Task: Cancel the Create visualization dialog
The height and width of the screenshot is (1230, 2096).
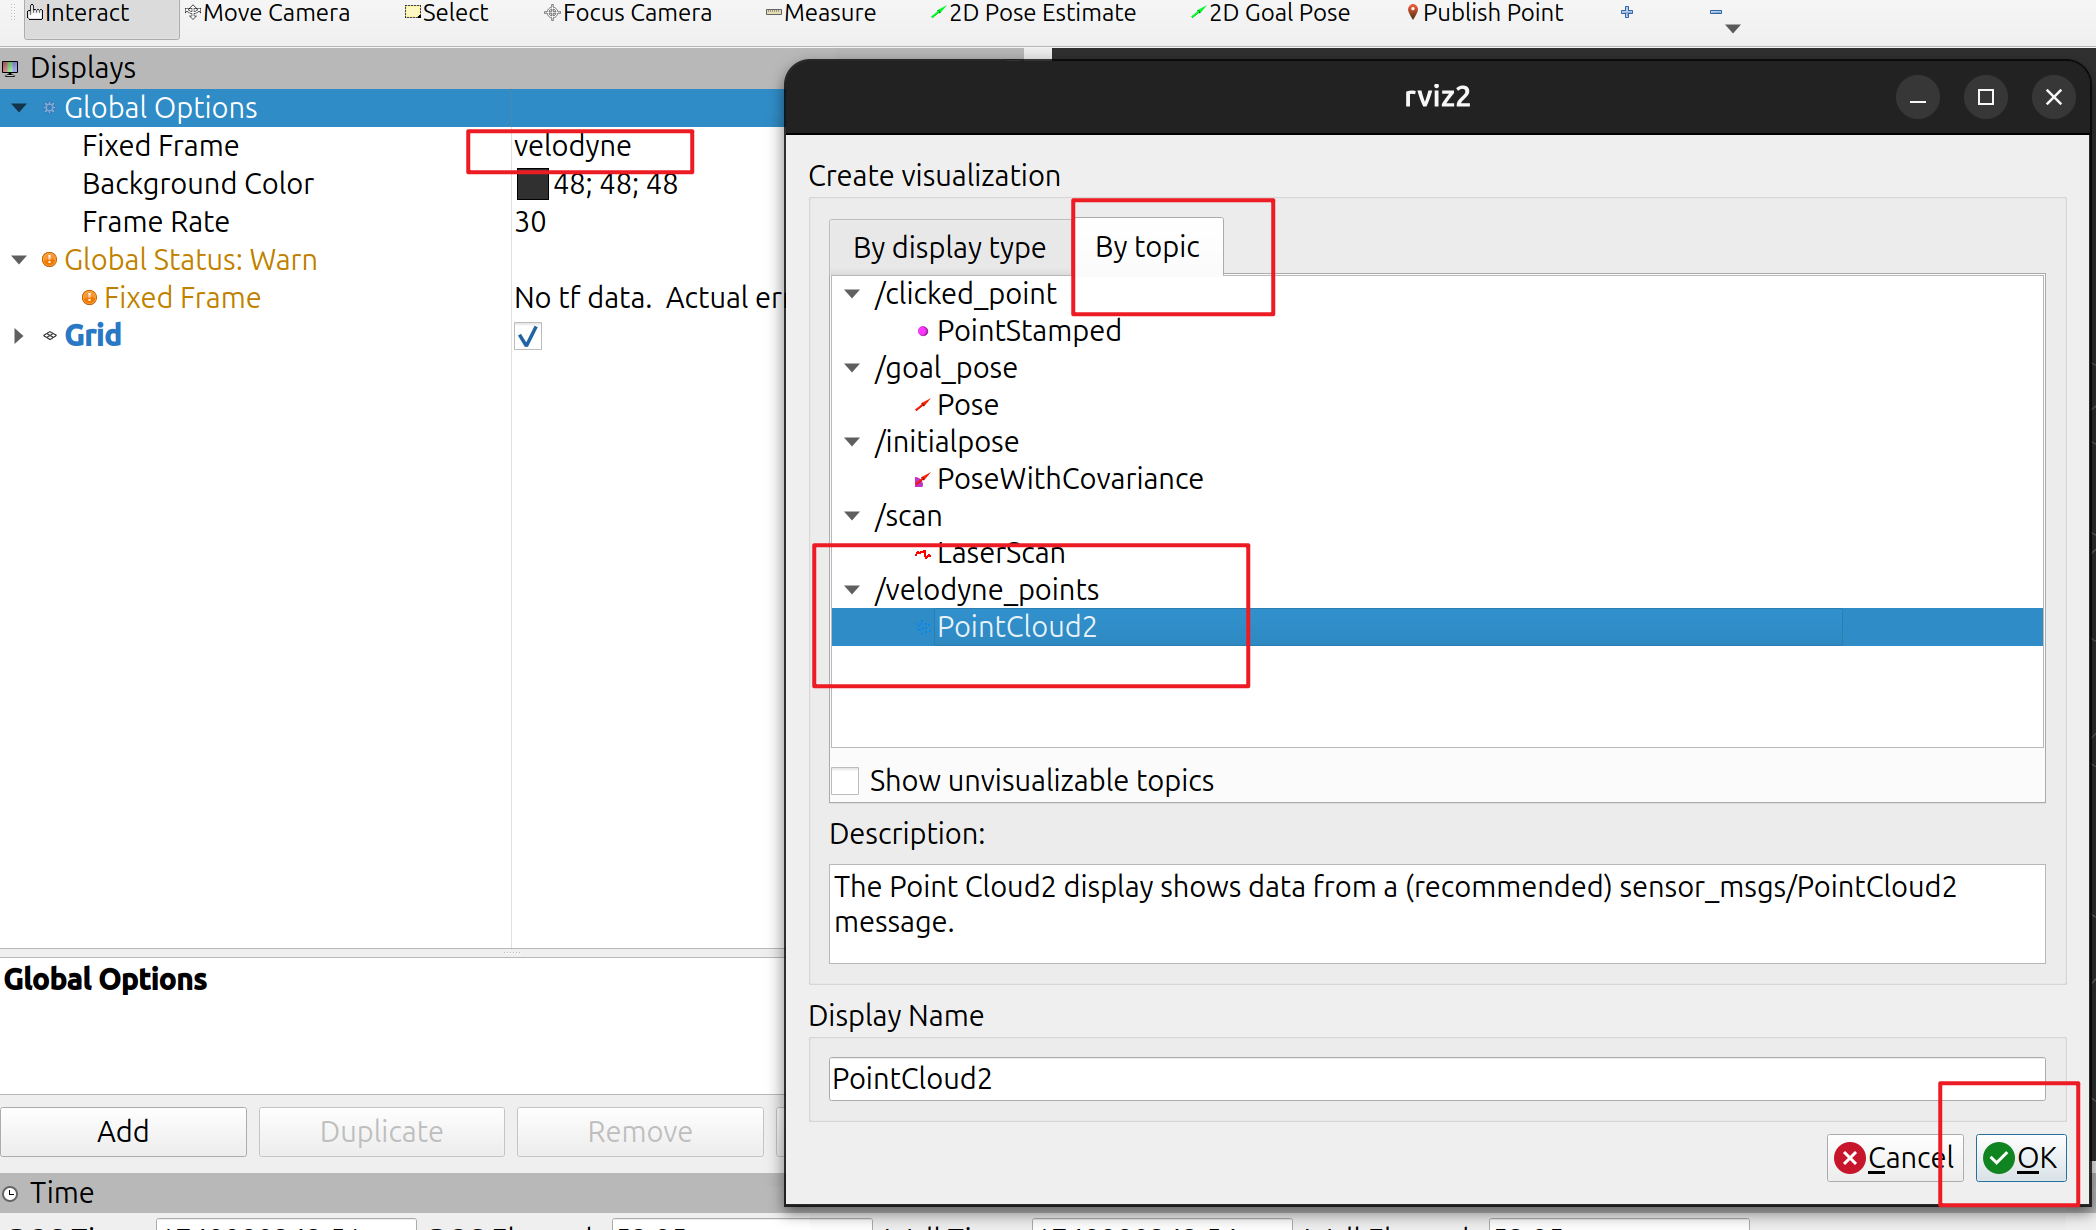Action: point(1894,1158)
